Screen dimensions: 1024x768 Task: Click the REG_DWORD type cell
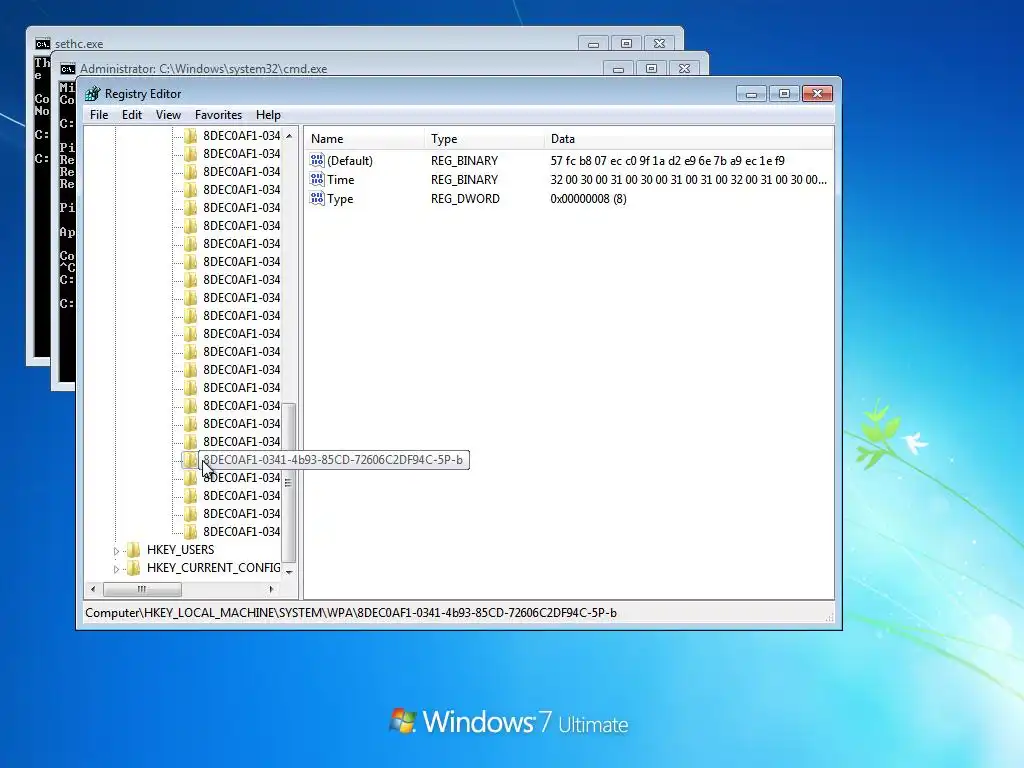[465, 198]
